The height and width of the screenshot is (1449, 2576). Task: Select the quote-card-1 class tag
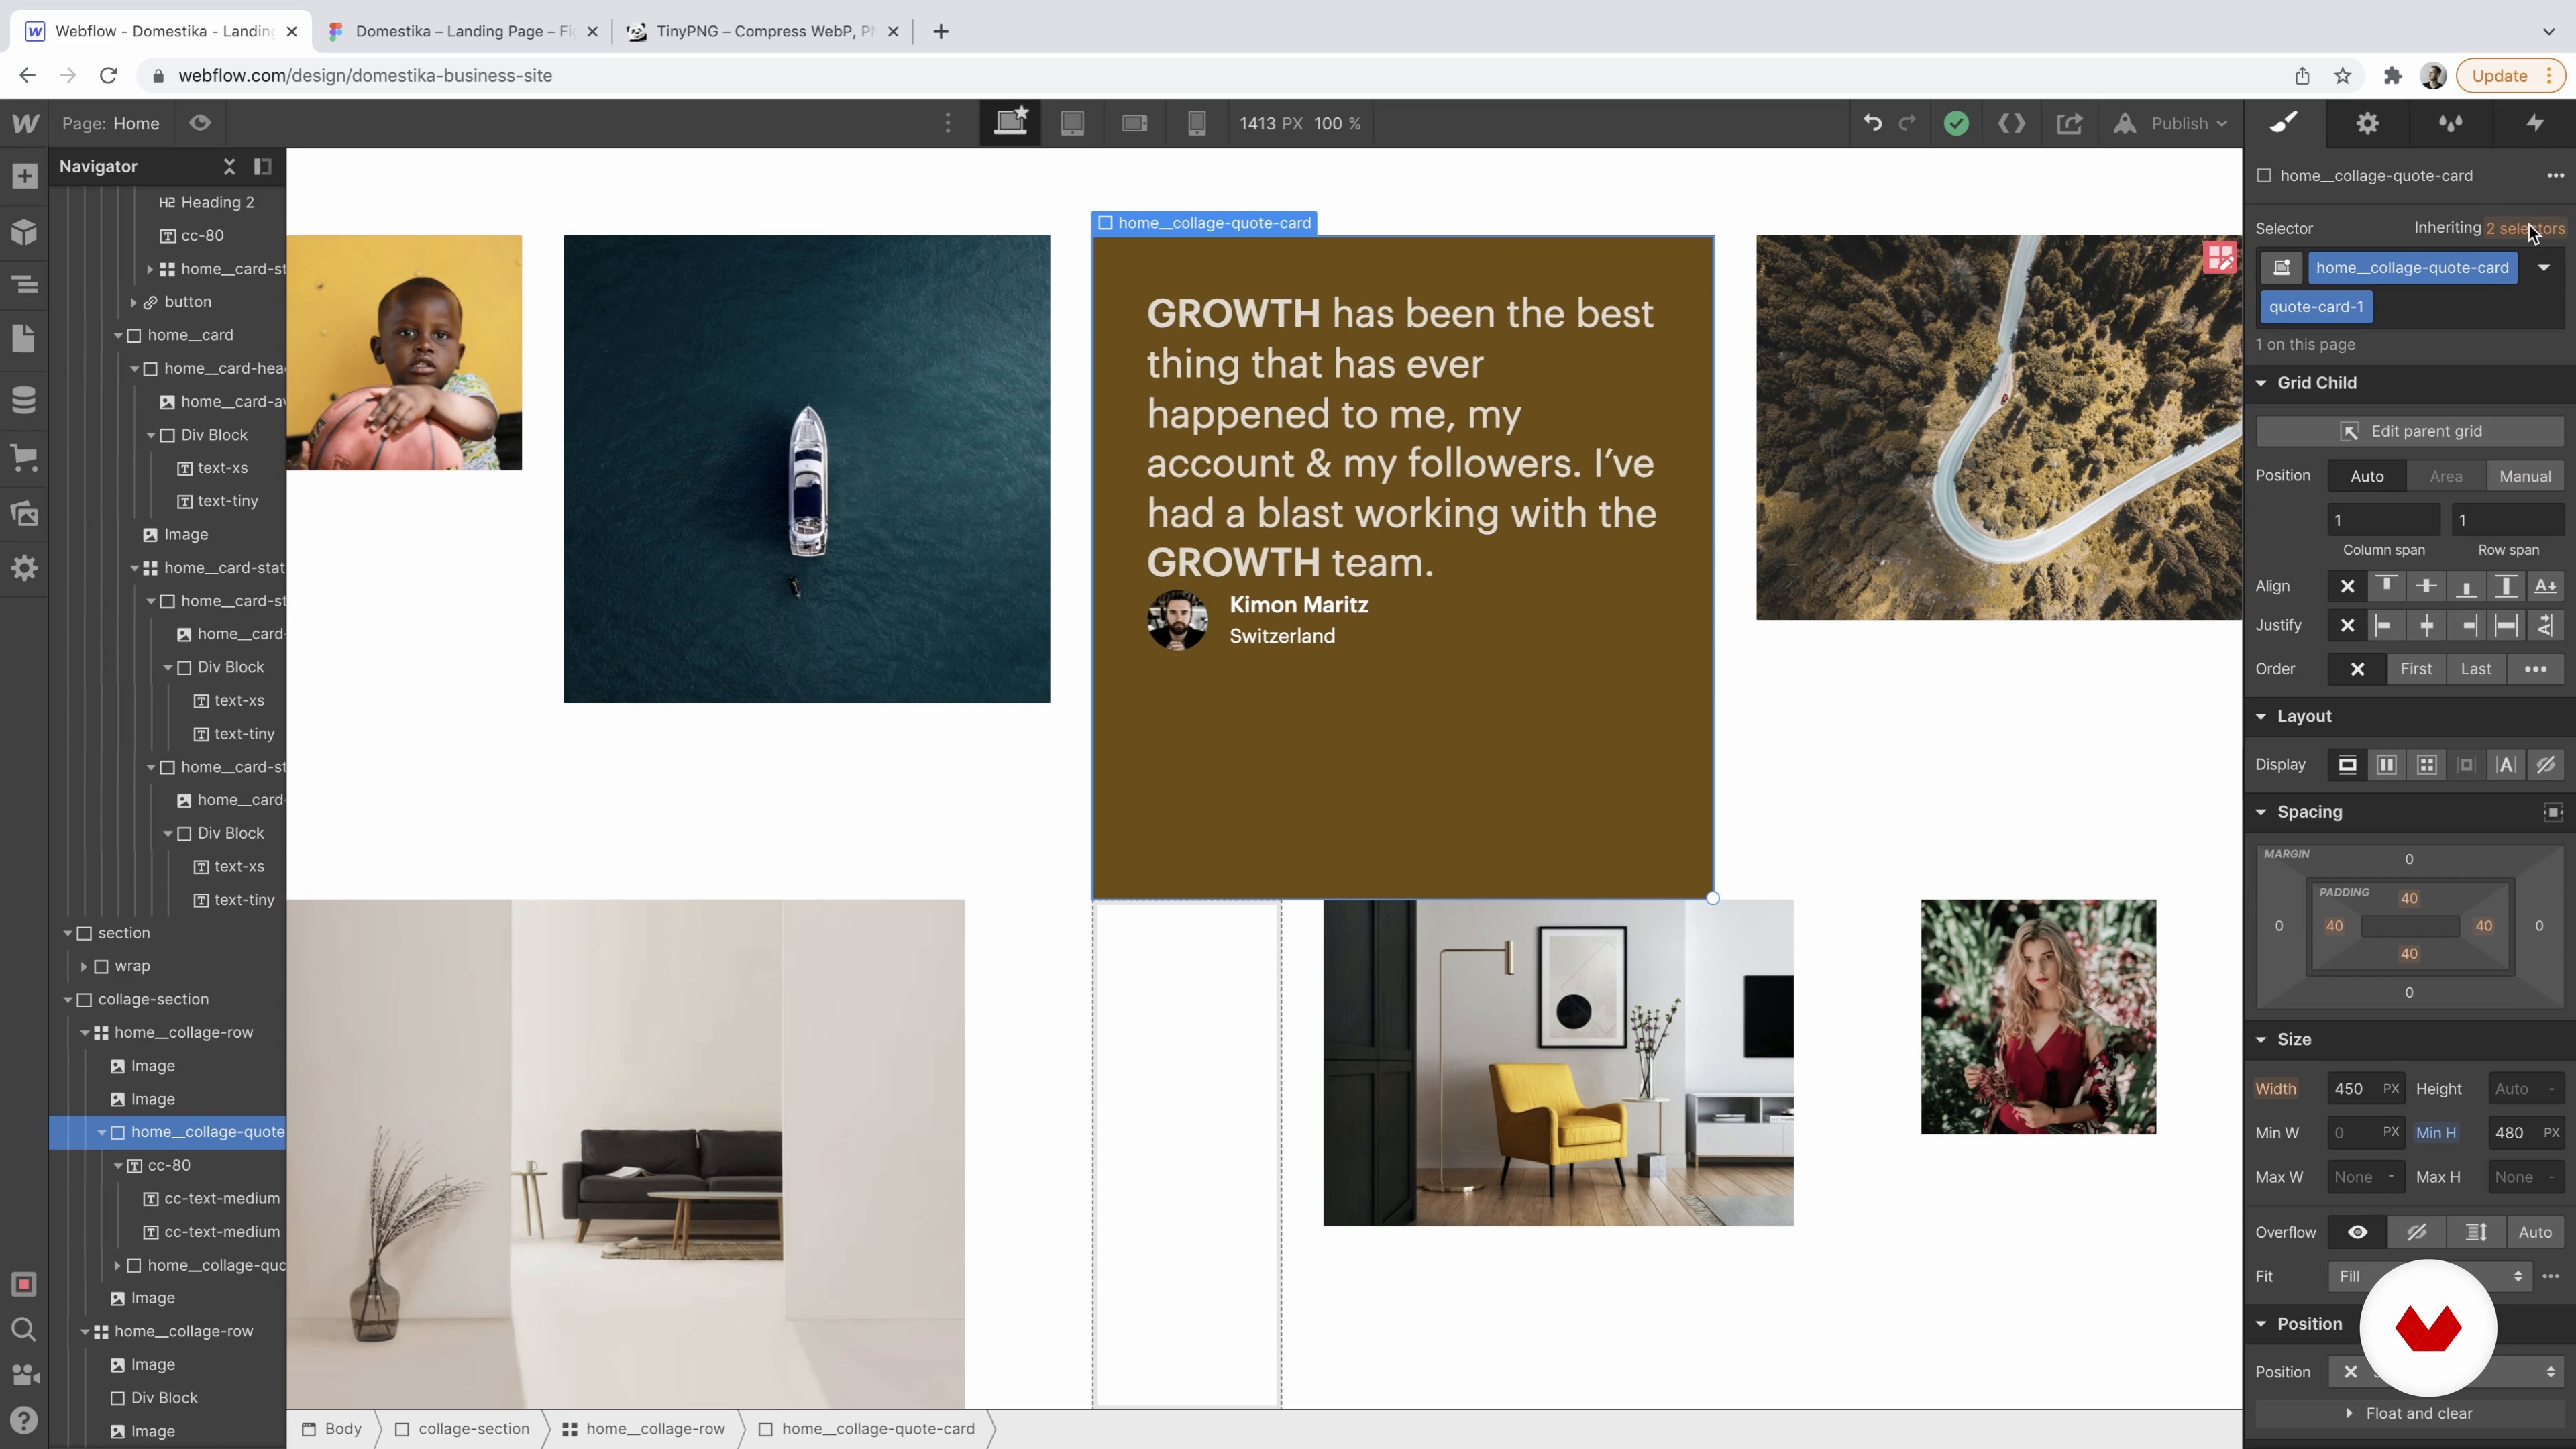(2316, 306)
